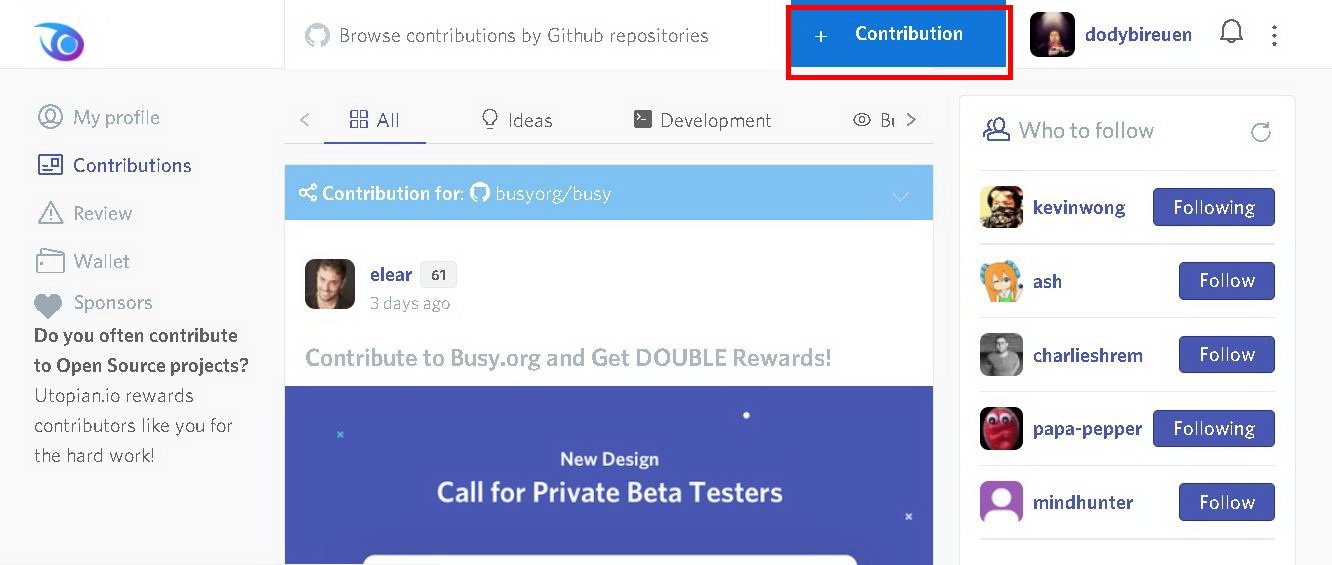Screen dimensions: 1332x565
Task: Focus the Browse contributions by Github repositories field
Action: pyautogui.click(x=523, y=36)
